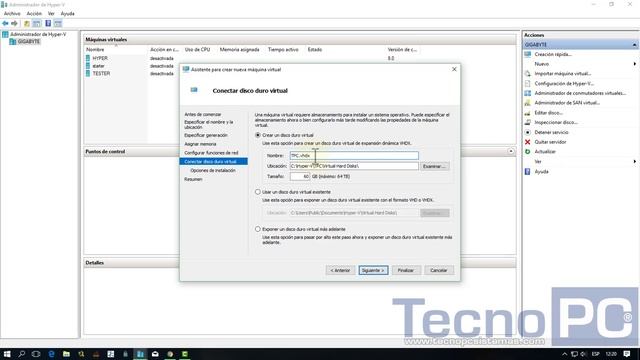The height and width of the screenshot is (360, 640).
Task: Click the Nombre column header
Action: coord(95,49)
